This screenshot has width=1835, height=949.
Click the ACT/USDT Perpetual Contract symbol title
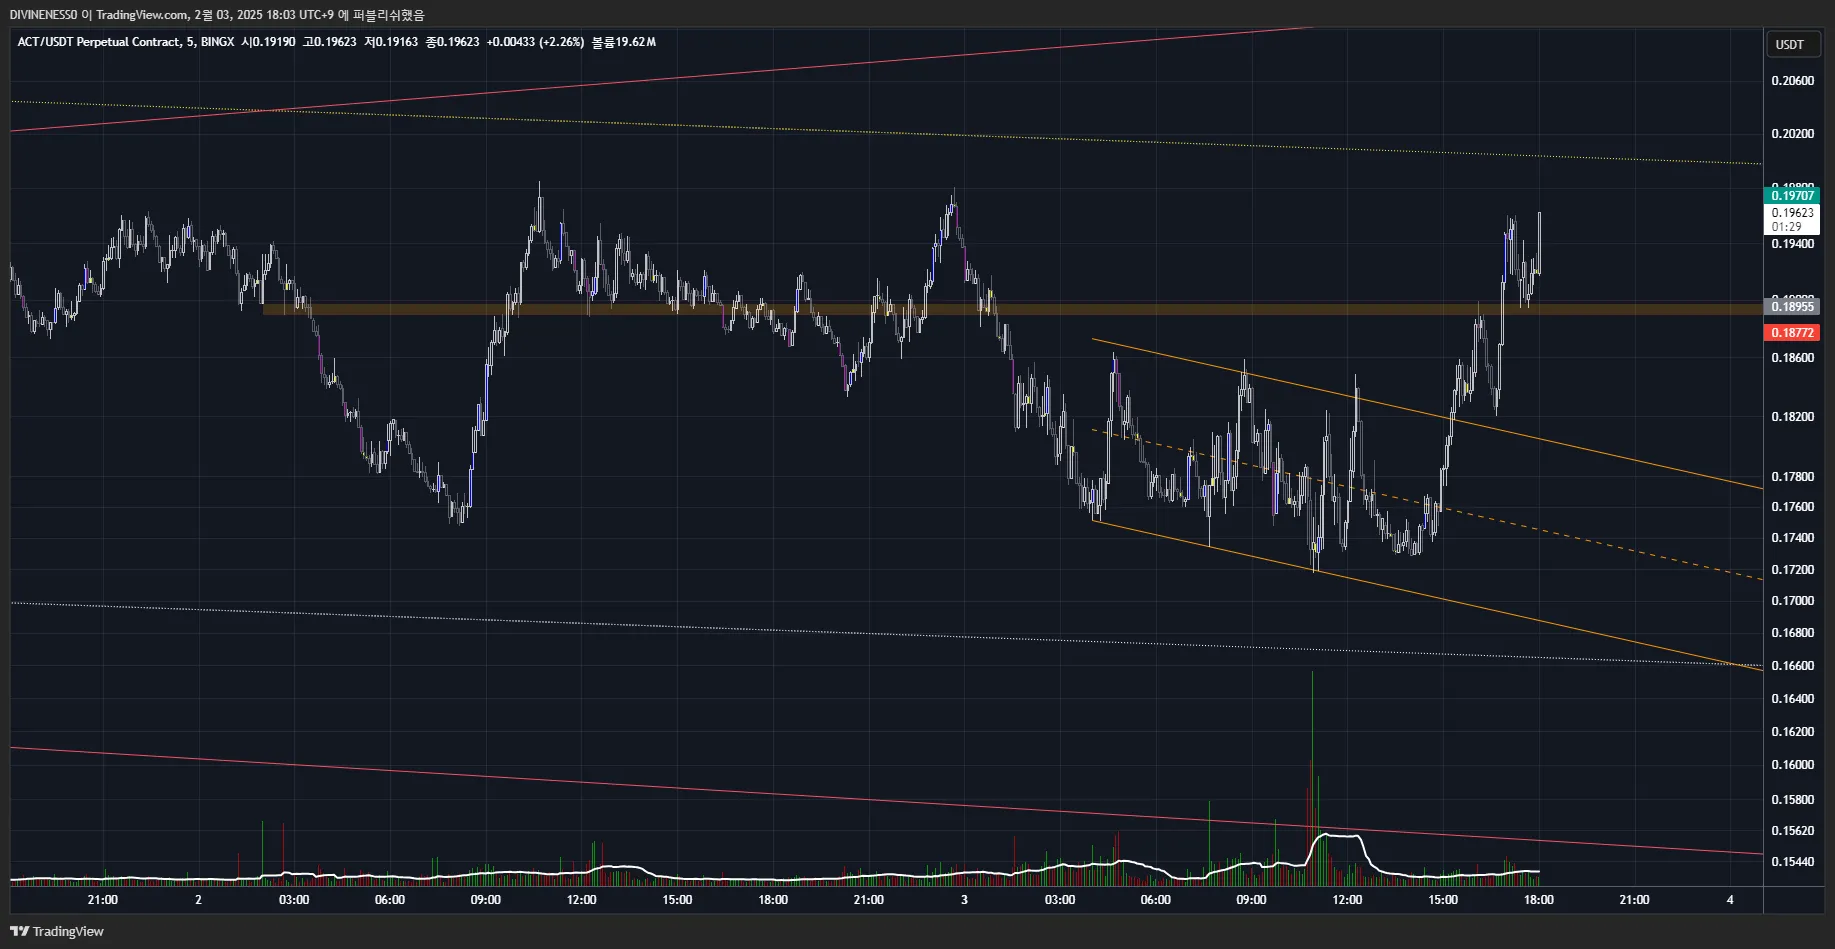[x=99, y=42]
